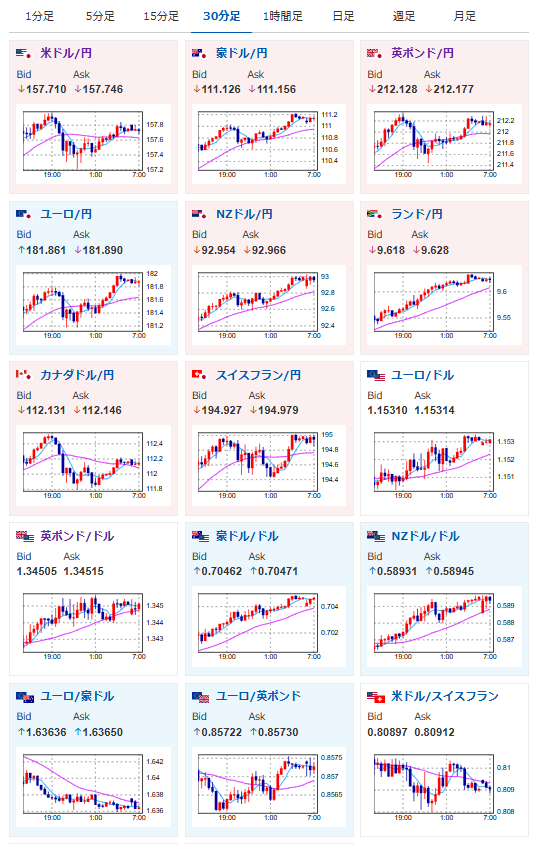Open the 週足 weekly tab
The width and height of the screenshot is (539, 844).
point(404,16)
